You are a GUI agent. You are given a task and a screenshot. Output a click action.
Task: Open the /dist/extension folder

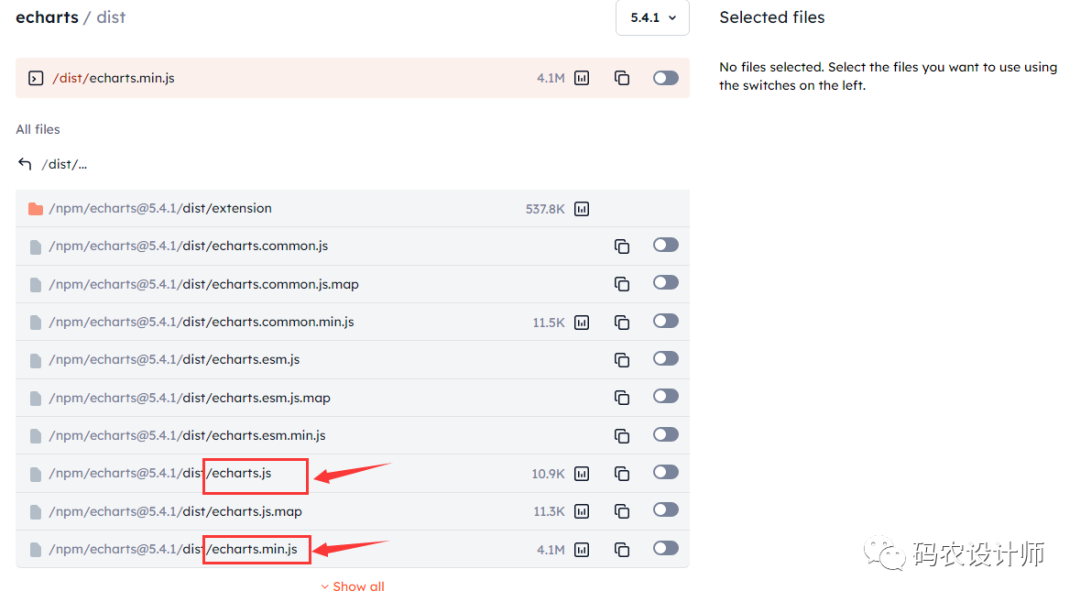(x=160, y=209)
